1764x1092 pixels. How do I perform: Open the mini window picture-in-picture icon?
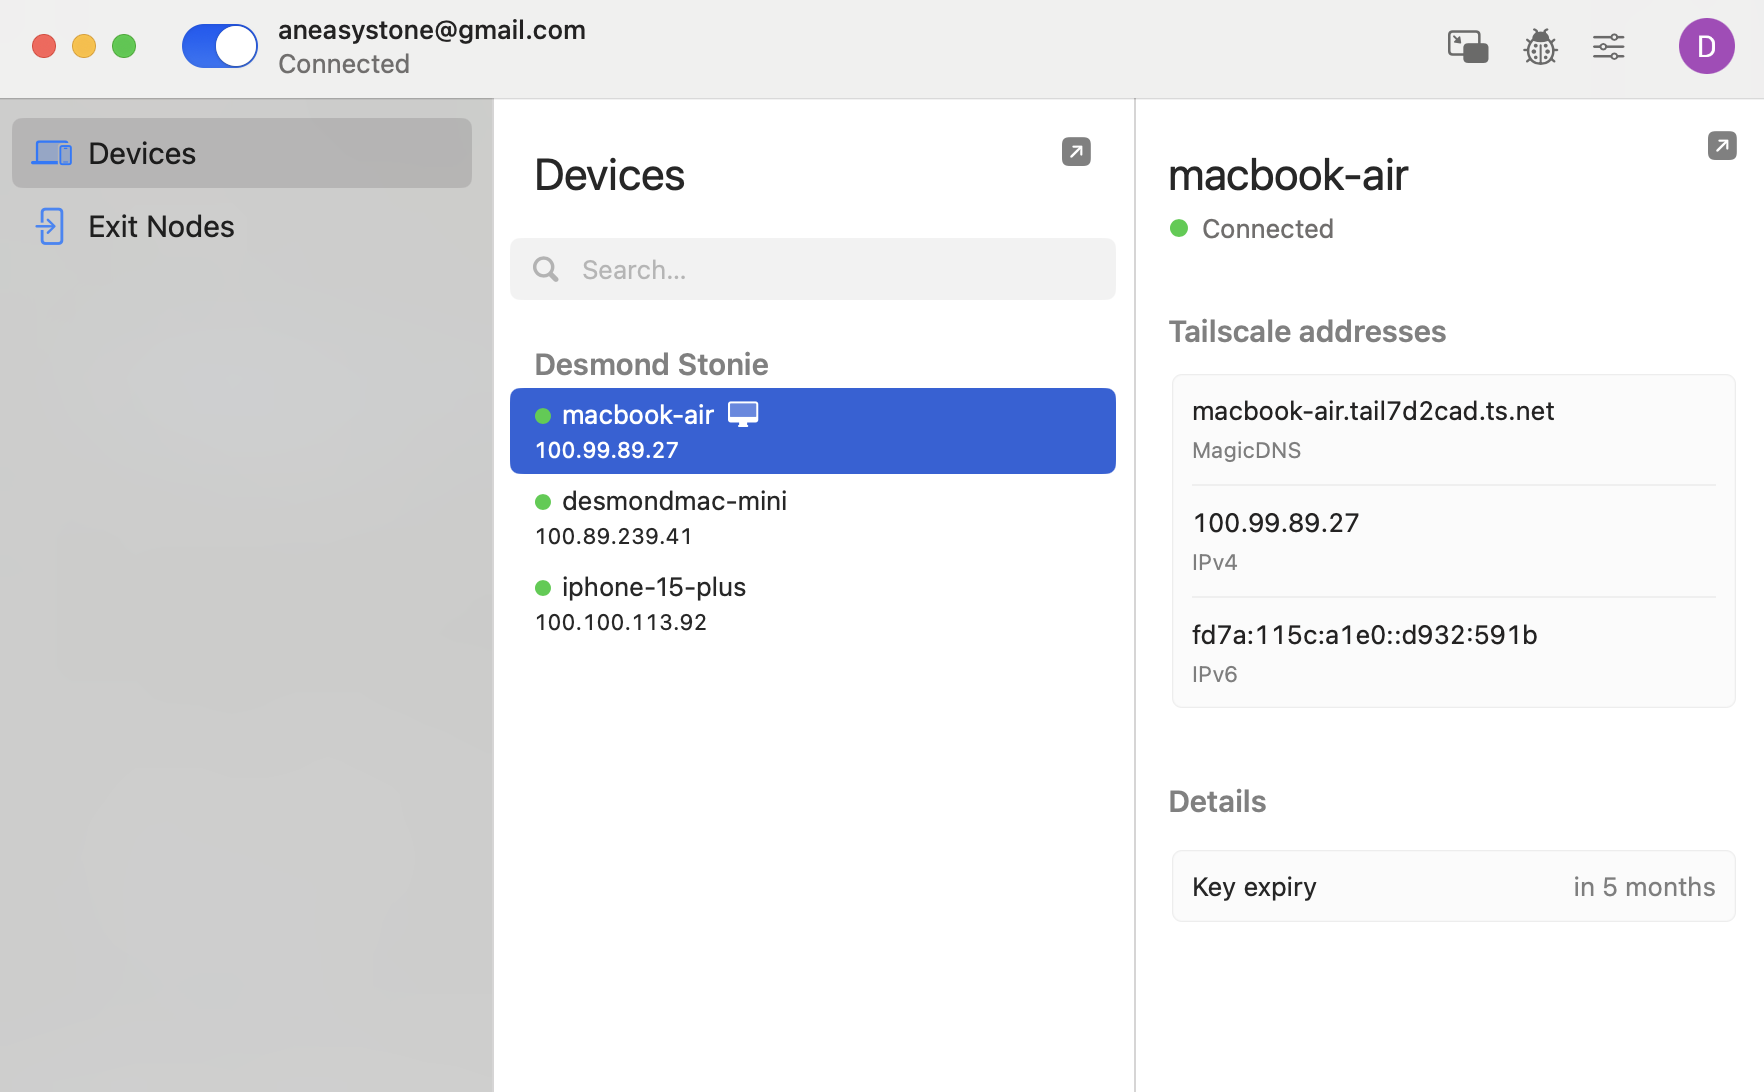1468,47
